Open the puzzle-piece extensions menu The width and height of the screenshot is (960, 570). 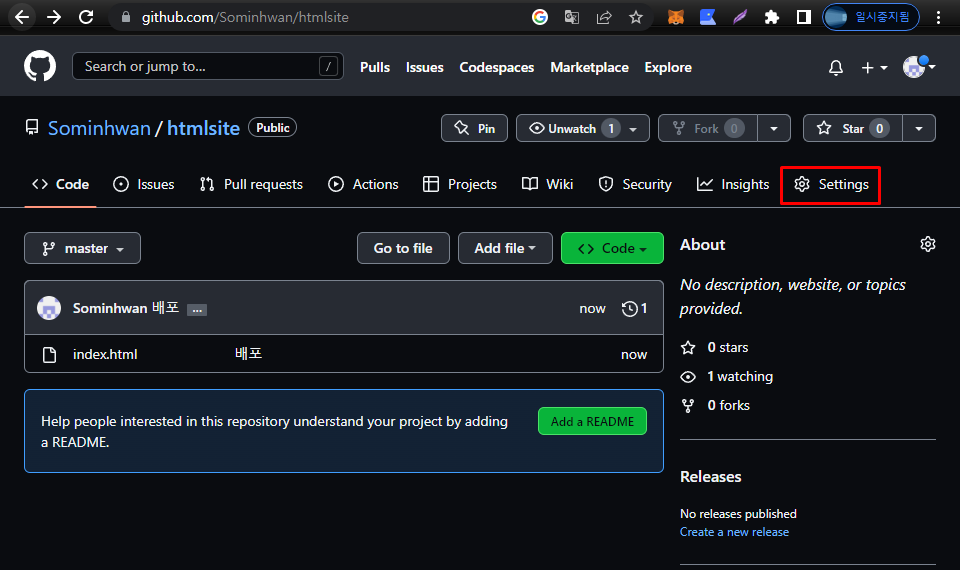pos(771,17)
